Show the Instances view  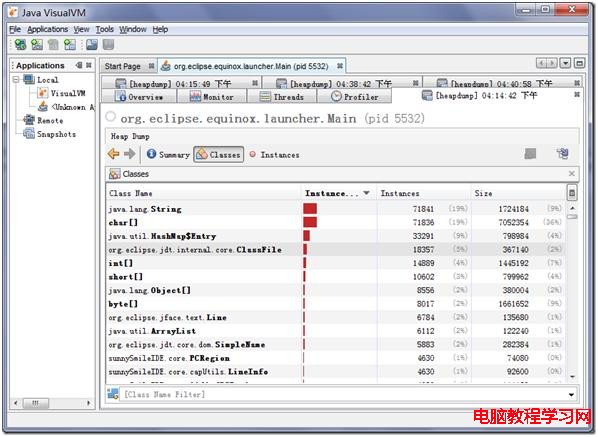pyautogui.click(x=274, y=154)
